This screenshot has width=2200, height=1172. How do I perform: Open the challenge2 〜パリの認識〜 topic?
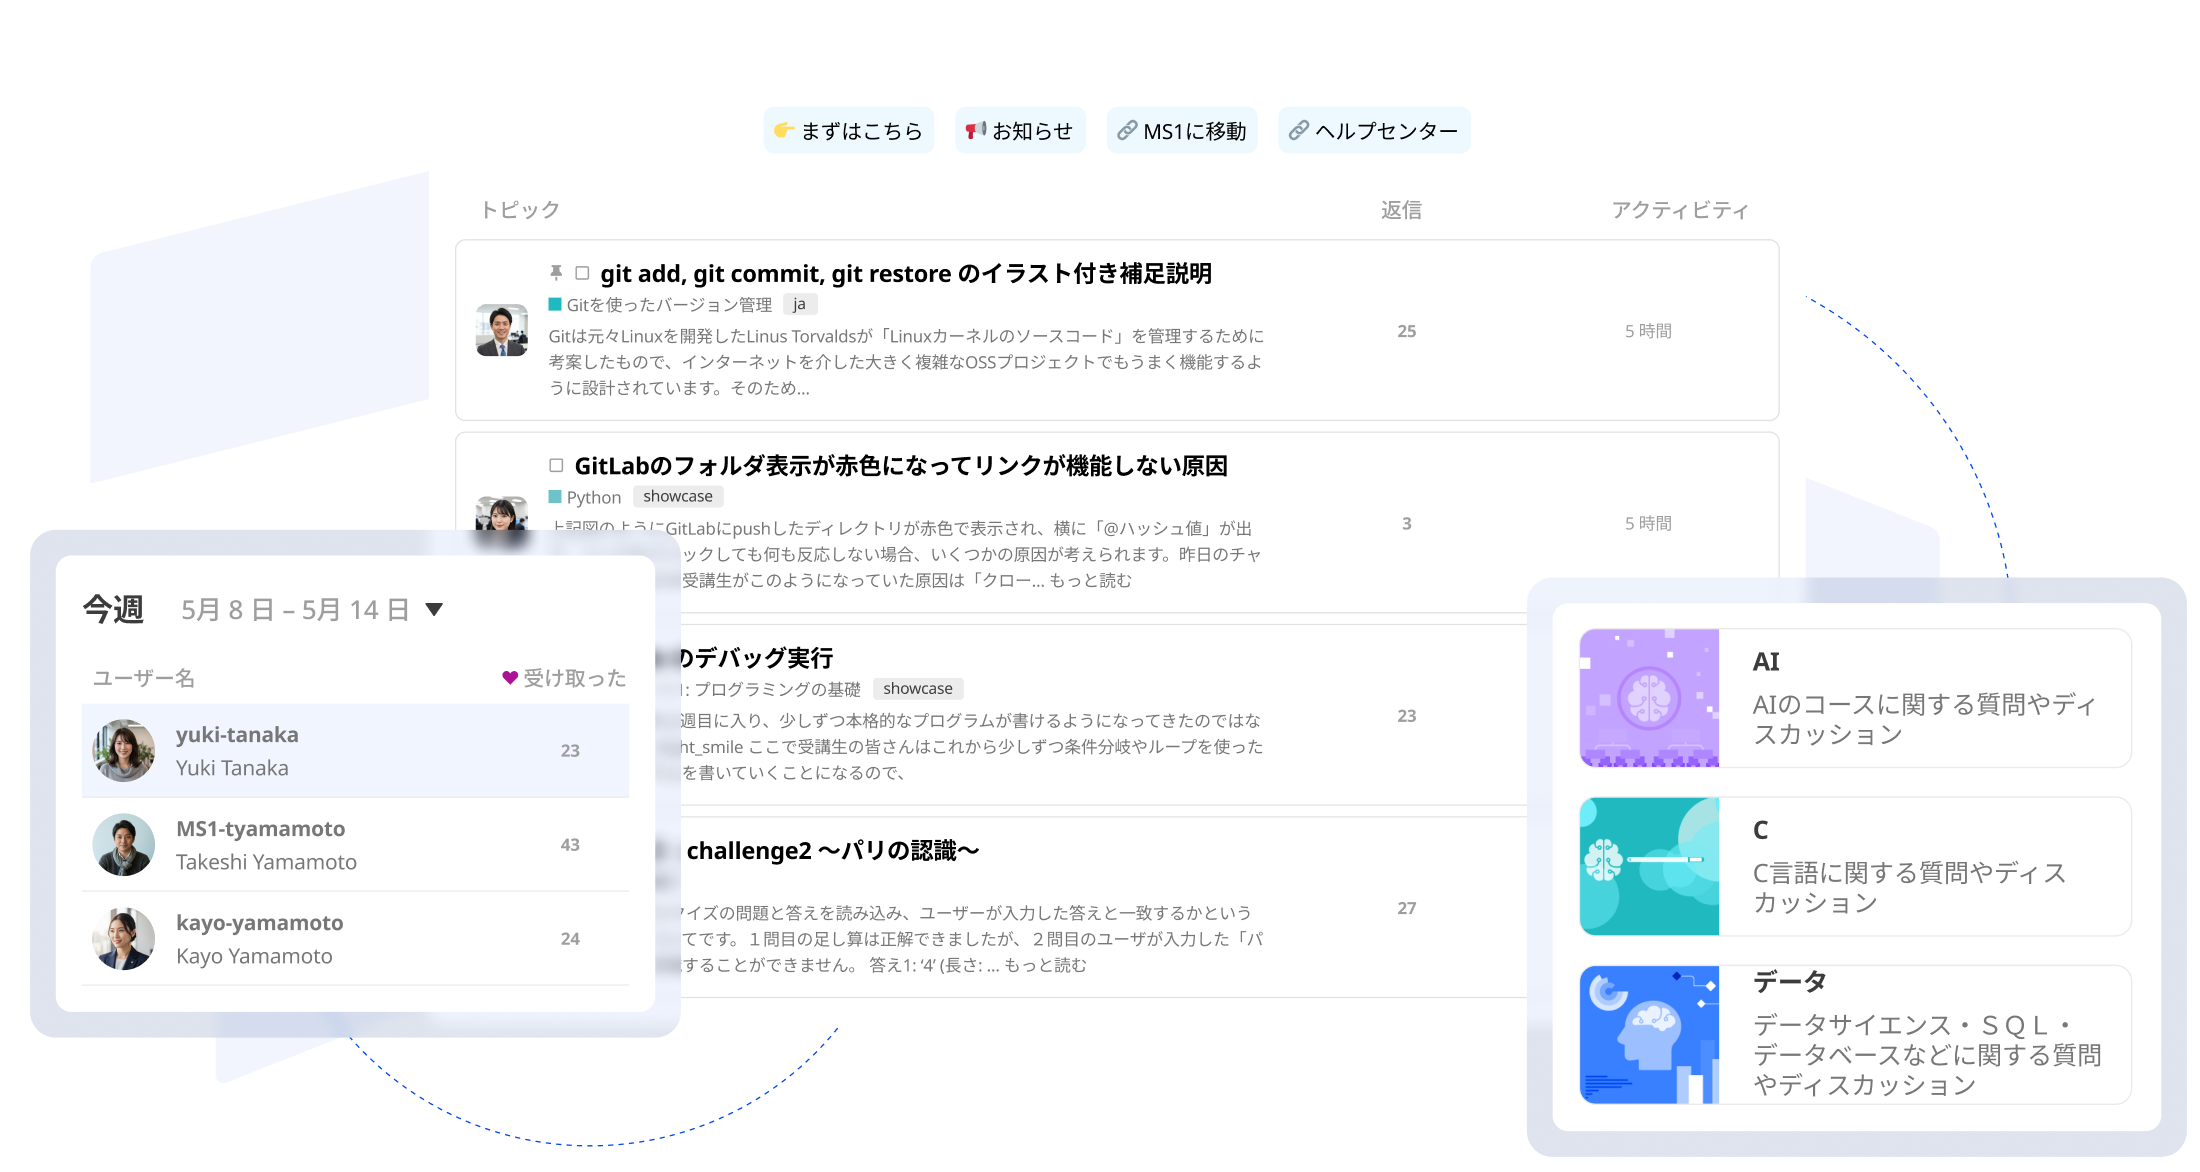pyautogui.click(x=833, y=851)
